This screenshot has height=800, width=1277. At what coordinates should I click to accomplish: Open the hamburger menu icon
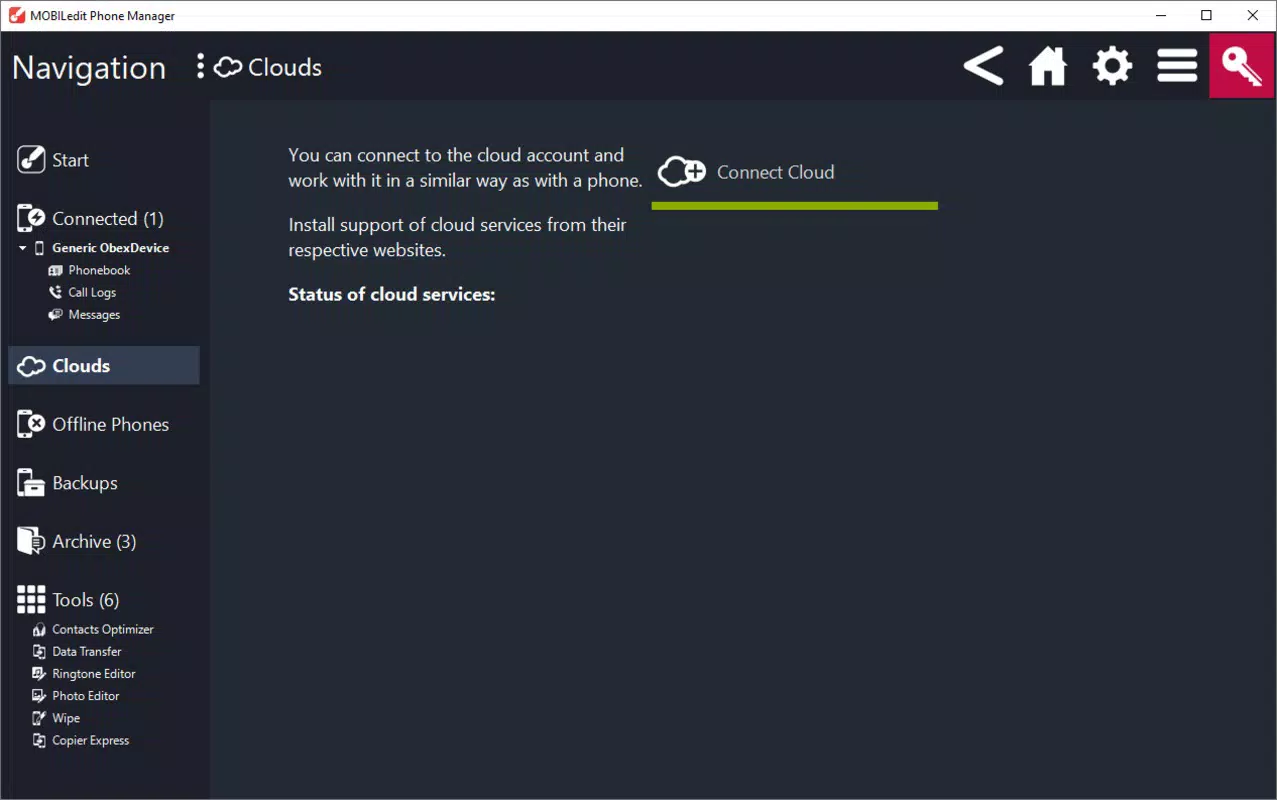[1177, 67]
